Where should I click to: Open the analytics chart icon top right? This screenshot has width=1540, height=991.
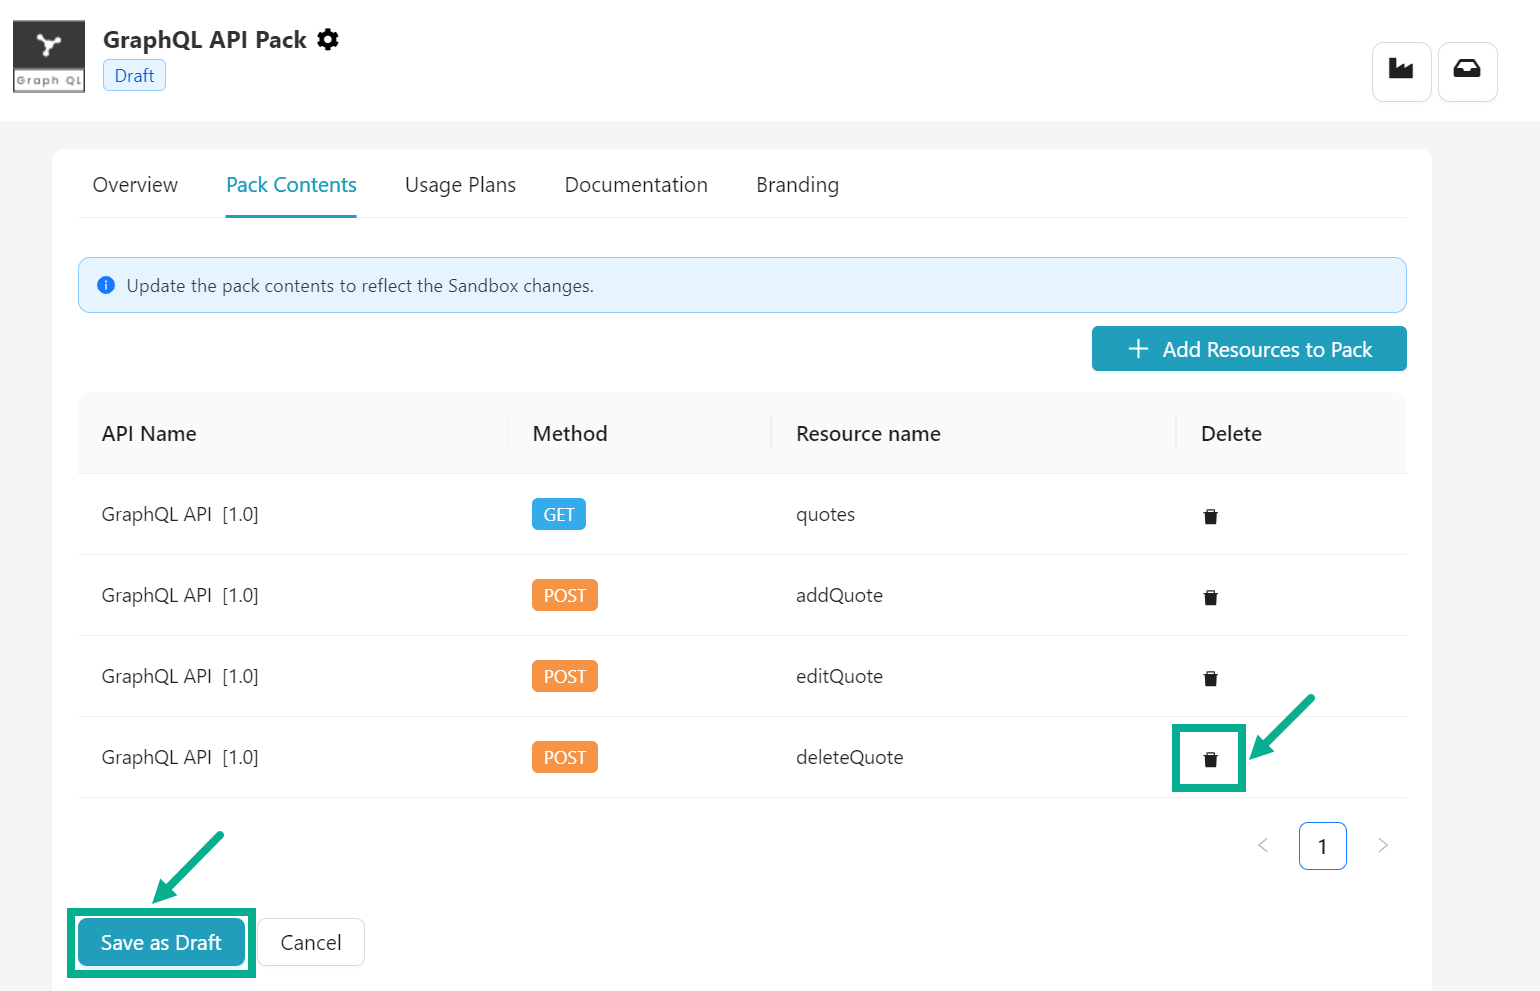[1401, 71]
